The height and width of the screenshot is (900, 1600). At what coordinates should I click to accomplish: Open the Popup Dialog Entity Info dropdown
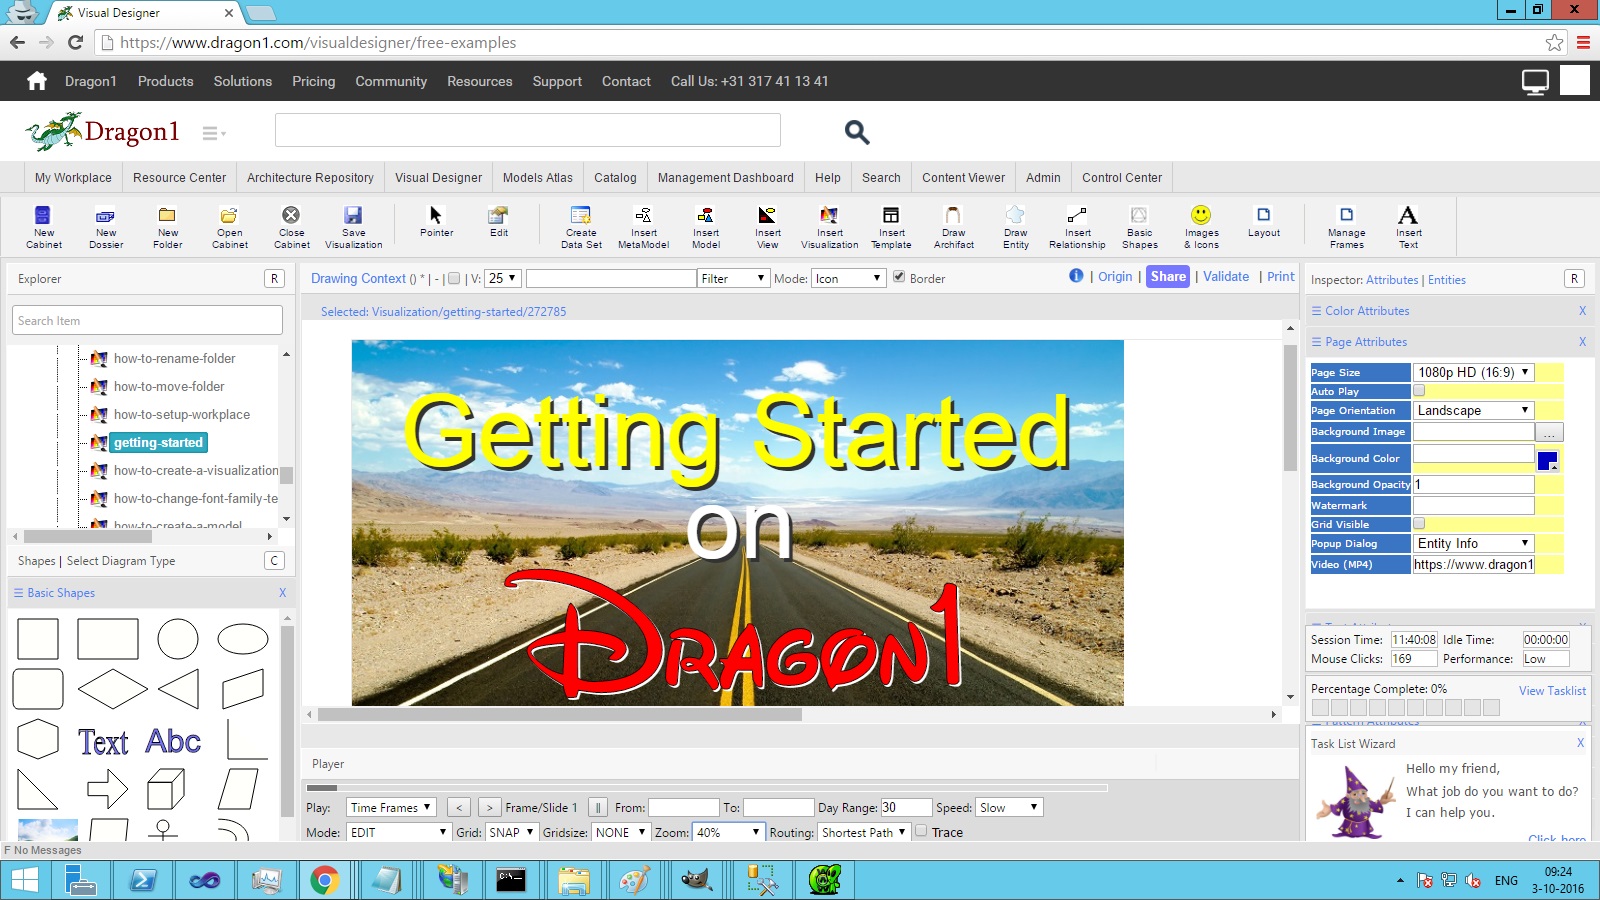[1473, 543]
